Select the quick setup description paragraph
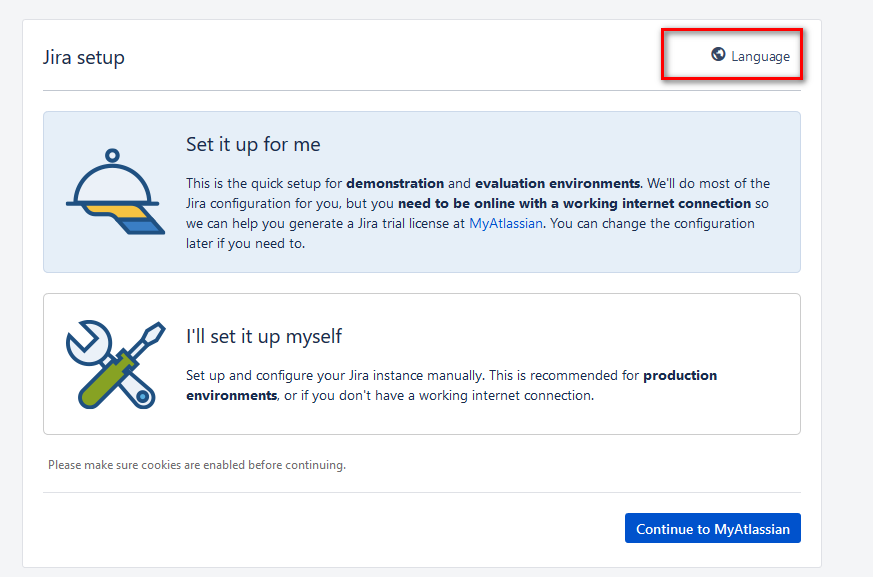Image resolution: width=873 pixels, height=577 pixels. [478, 213]
